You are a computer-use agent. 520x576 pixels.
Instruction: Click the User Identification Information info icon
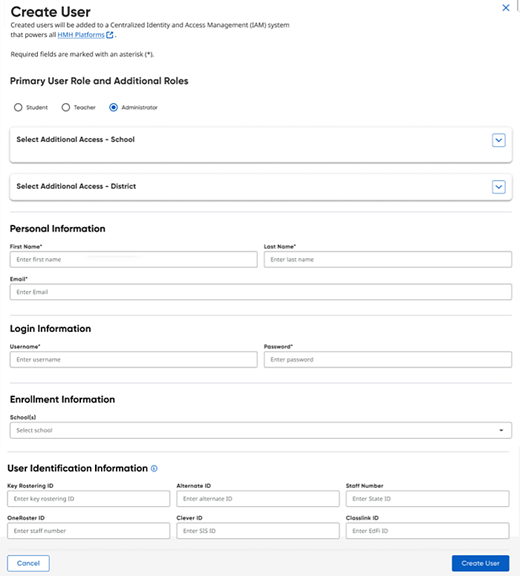tap(154, 468)
